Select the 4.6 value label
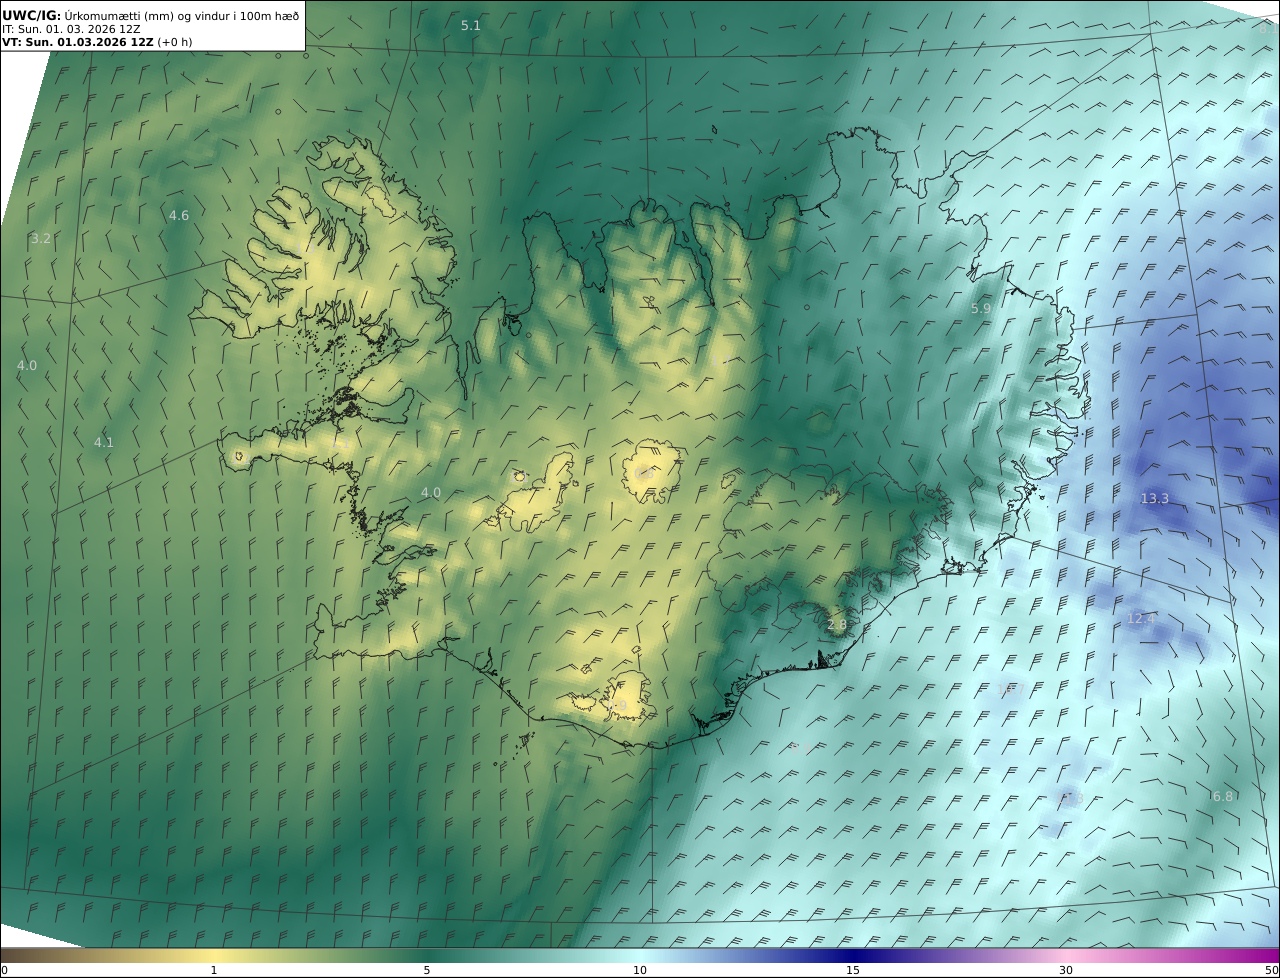This screenshot has height=978, width=1280. point(179,215)
